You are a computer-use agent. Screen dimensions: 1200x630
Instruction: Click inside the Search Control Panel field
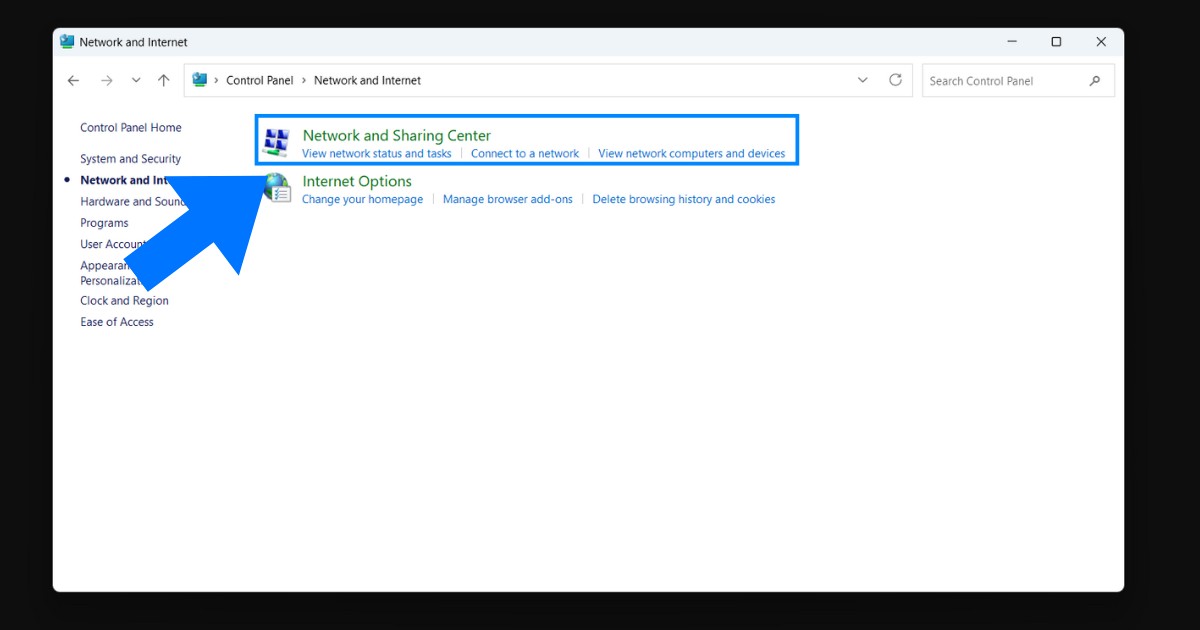[1000, 80]
